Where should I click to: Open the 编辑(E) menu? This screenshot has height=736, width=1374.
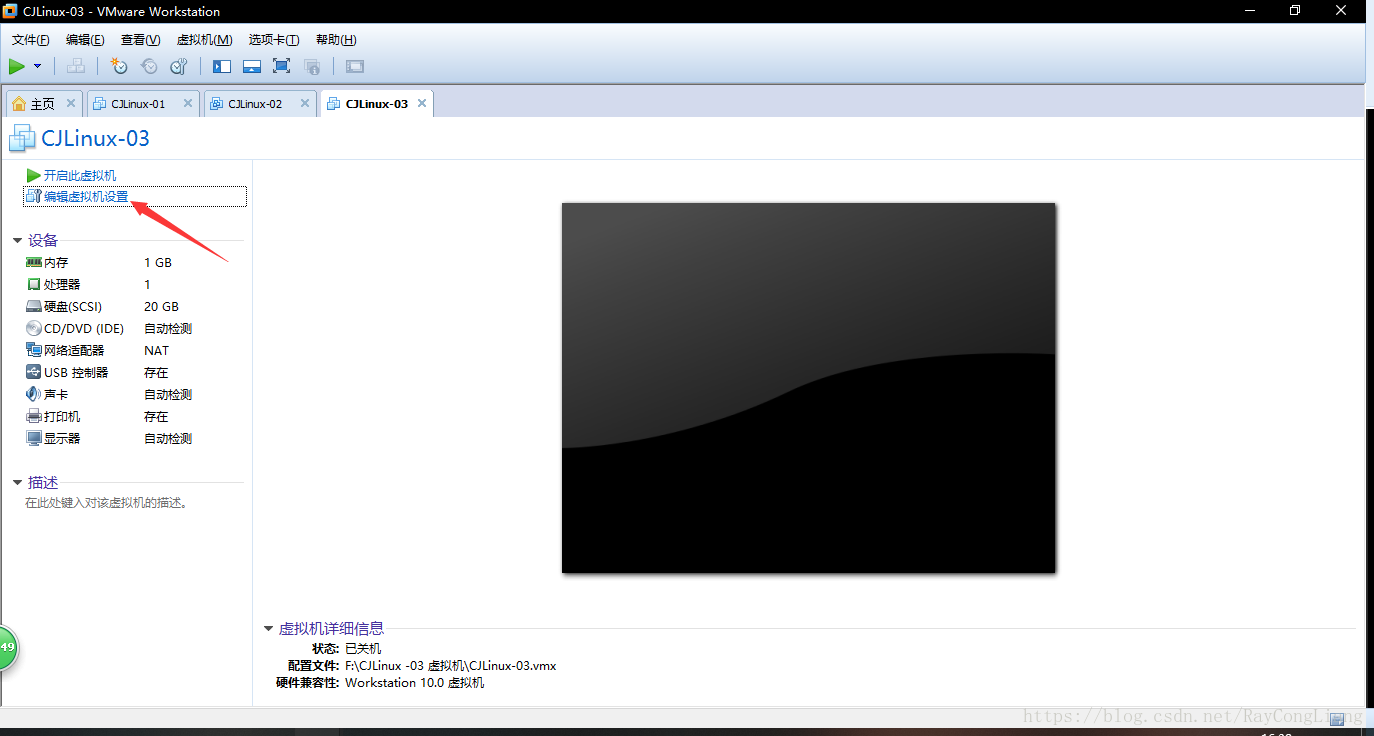(x=85, y=40)
